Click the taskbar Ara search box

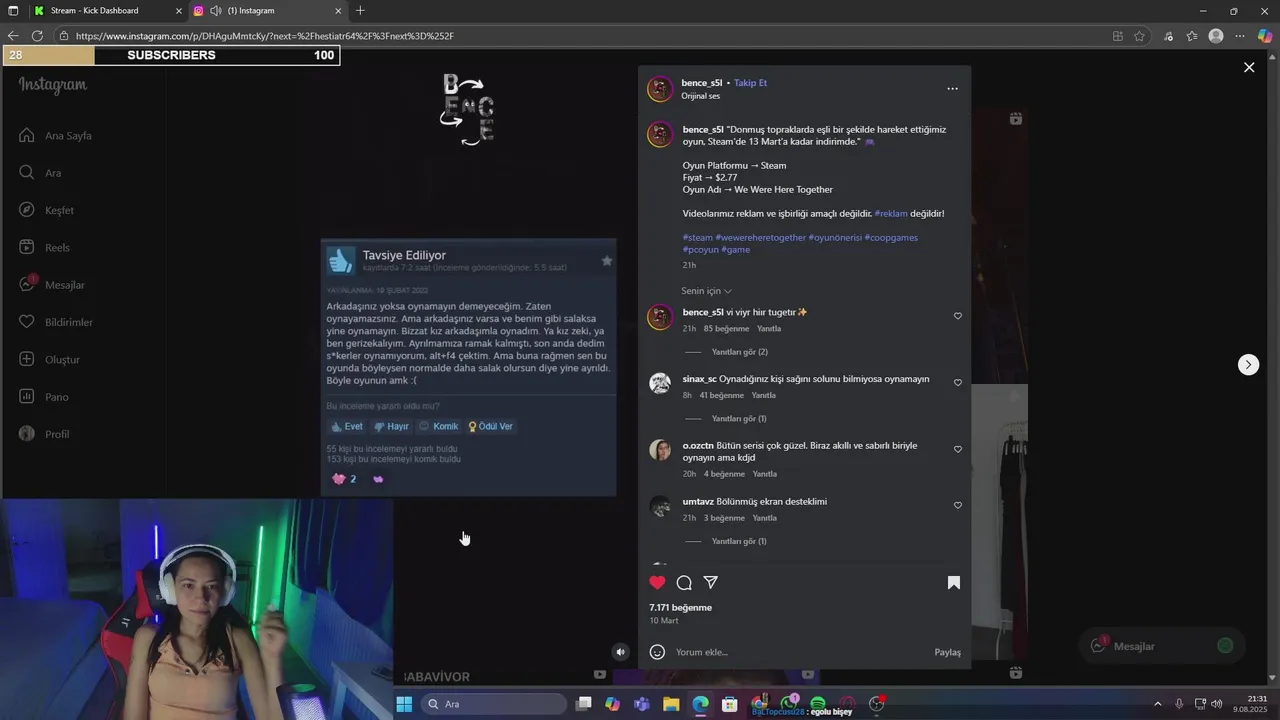pyautogui.click(x=494, y=704)
